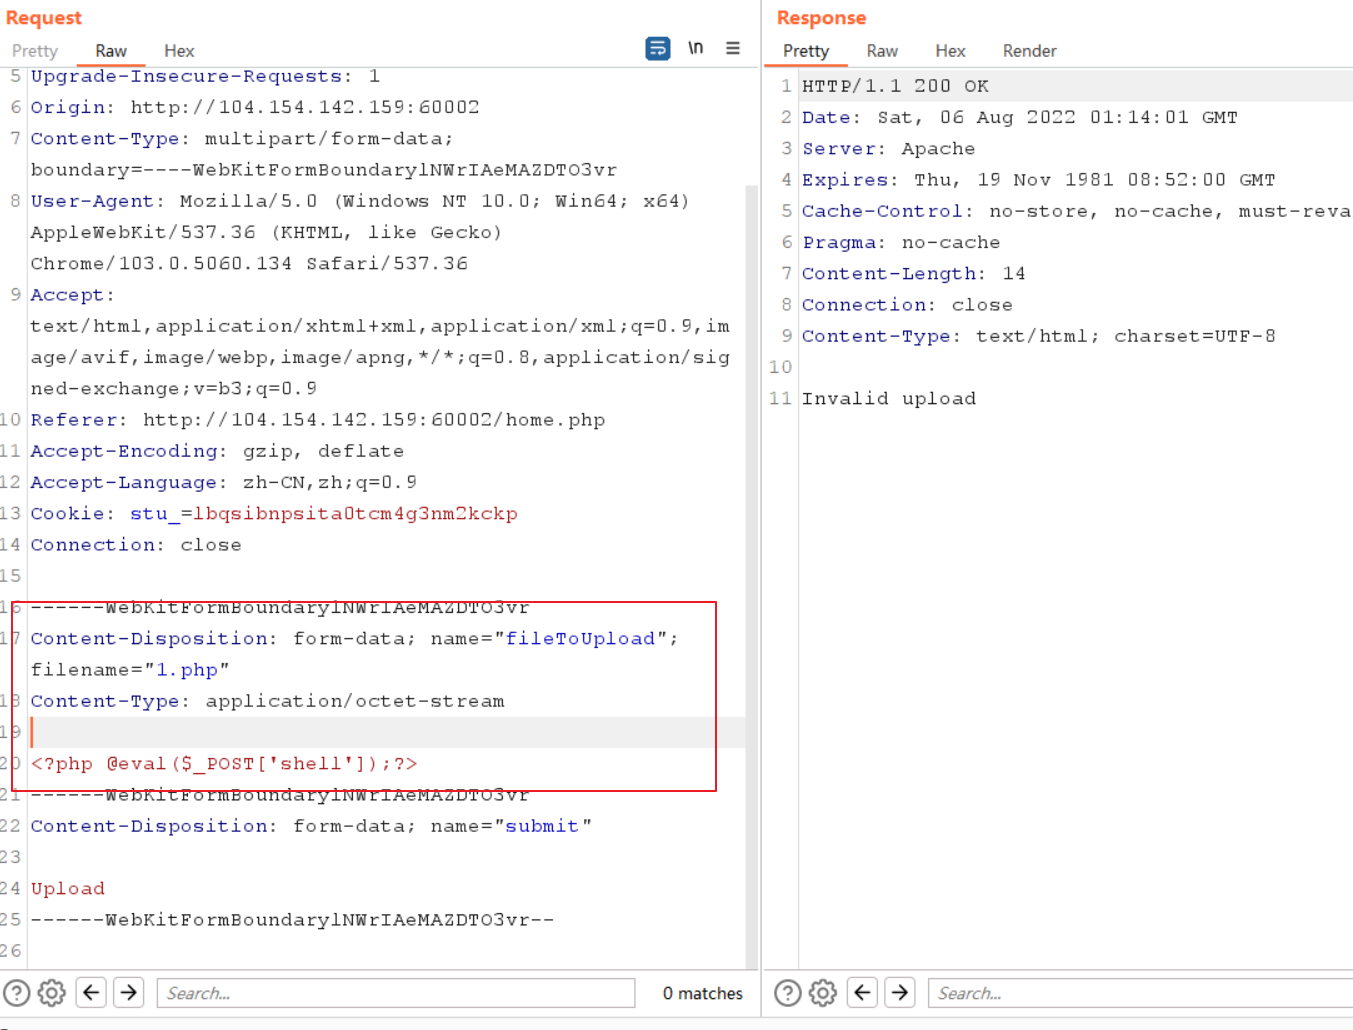Click the 'Cache-Control: no-store' response header

[x=1077, y=211]
